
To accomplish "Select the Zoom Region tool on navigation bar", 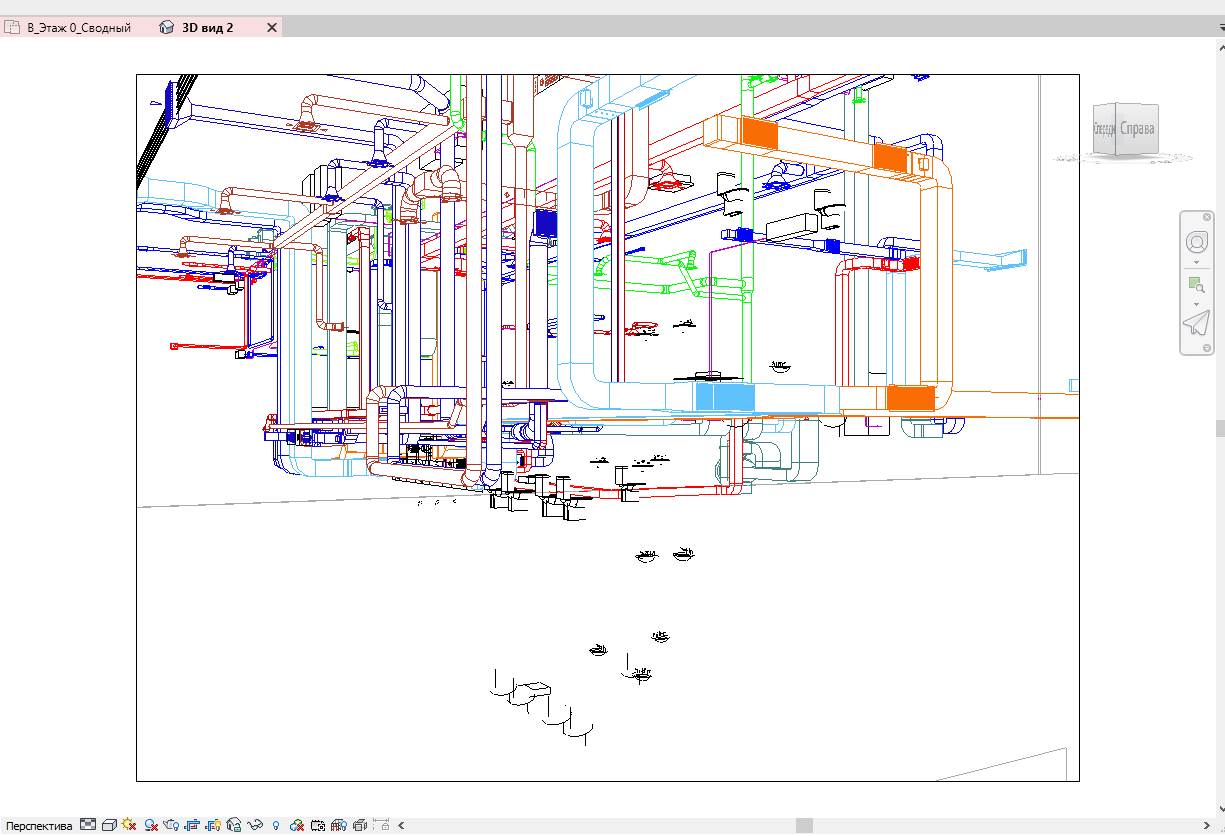I will coord(1197,284).
